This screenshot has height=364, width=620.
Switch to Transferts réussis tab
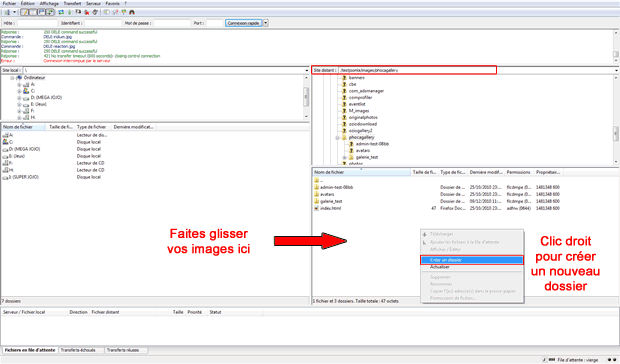click(126, 351)
